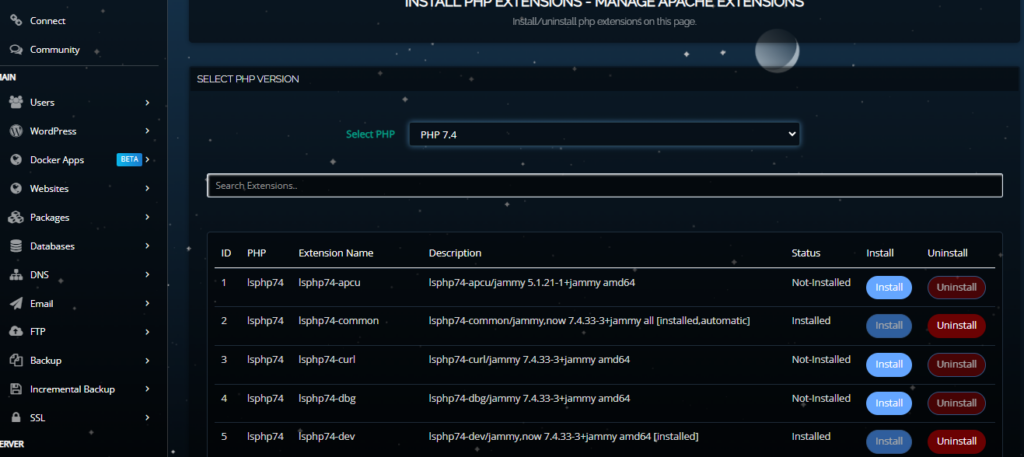Click the WordPress logo icon
1024x457 pixels.
point(16,131)
